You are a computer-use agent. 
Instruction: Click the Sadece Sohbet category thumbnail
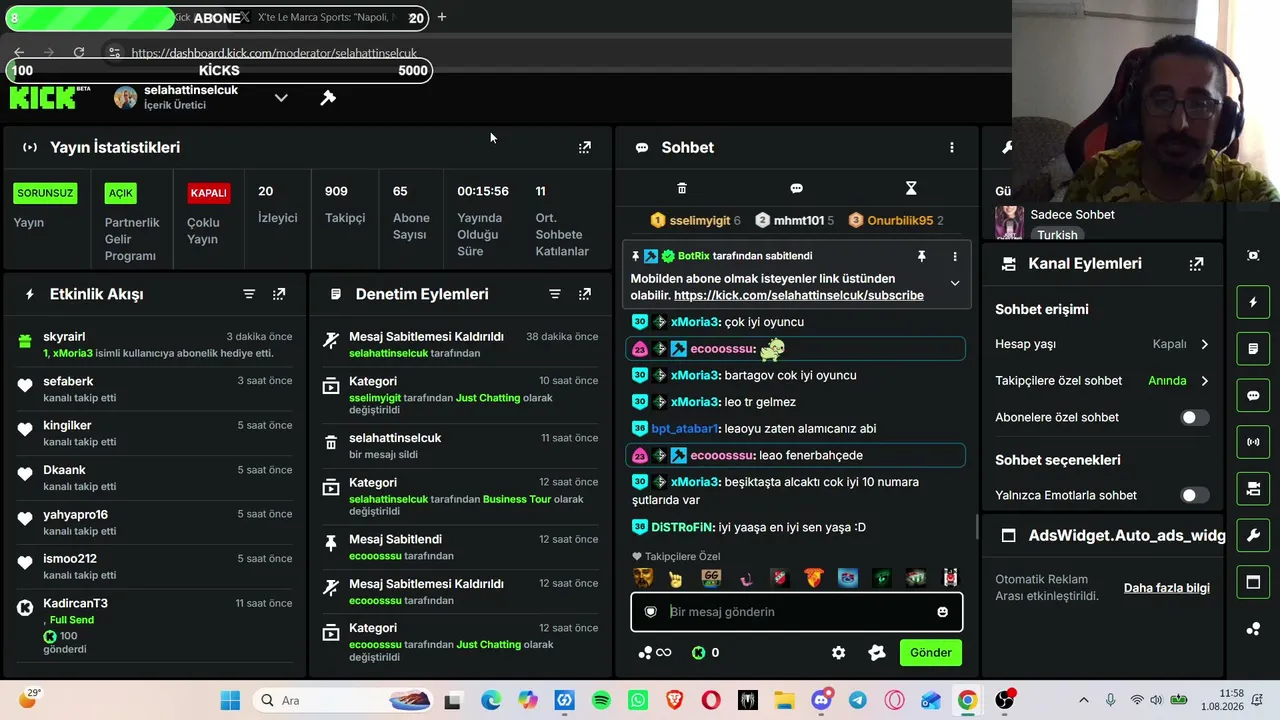[x=1009, y=223]
